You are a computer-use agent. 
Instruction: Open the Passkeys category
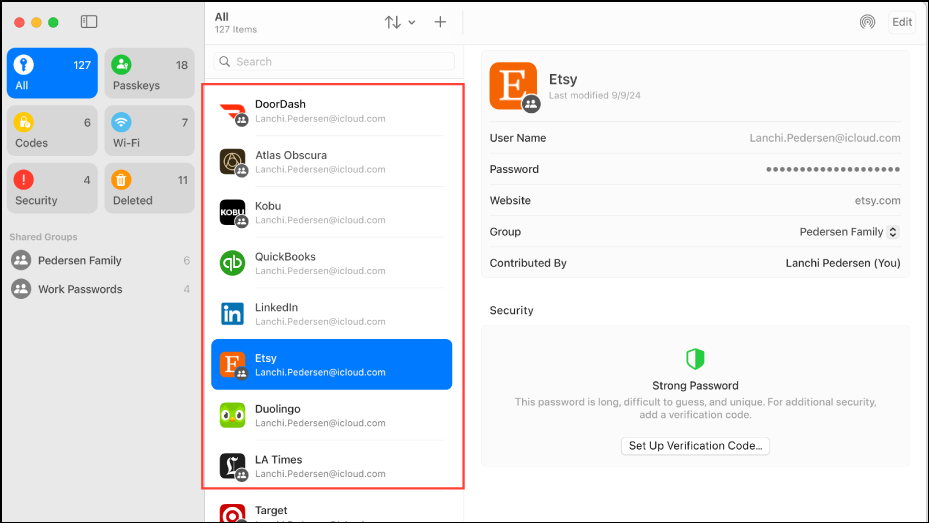(x=149, y=73)
